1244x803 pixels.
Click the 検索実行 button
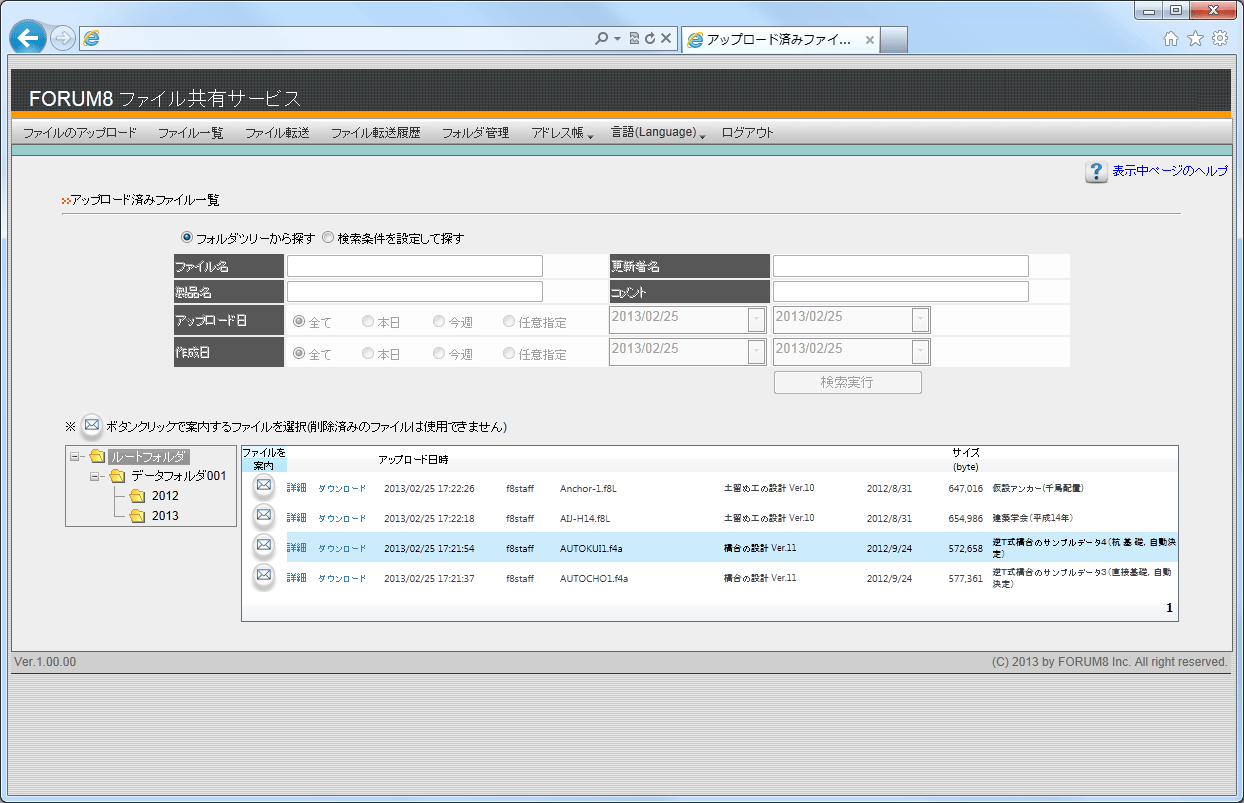(847, 382)
